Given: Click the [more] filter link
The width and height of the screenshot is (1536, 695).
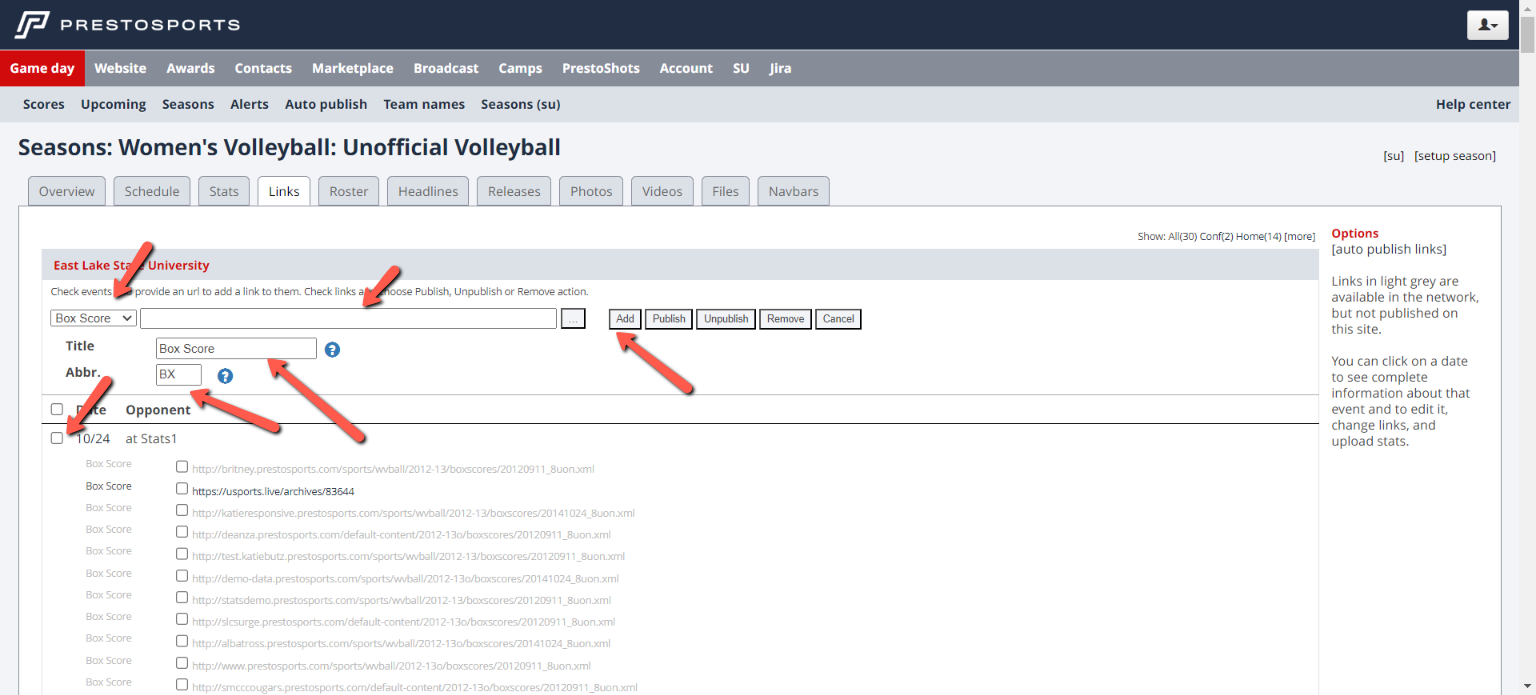Looking at the screenshot, I should [x=1300, y=237].
